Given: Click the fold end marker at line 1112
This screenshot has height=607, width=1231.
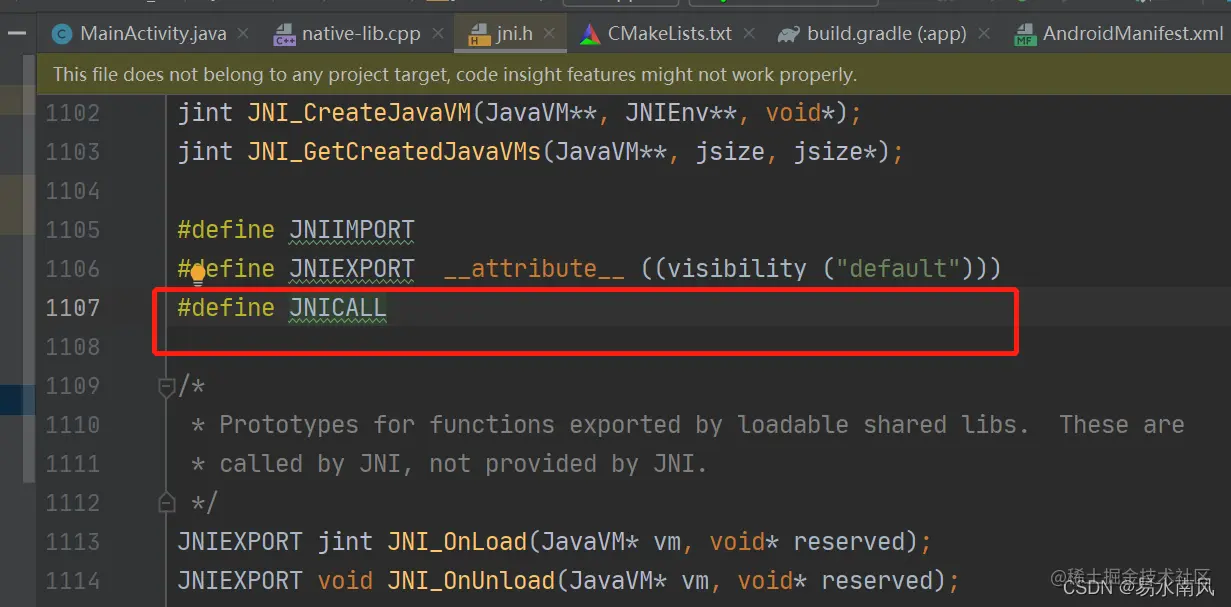Looking at the screenshot, I should 167,503.
